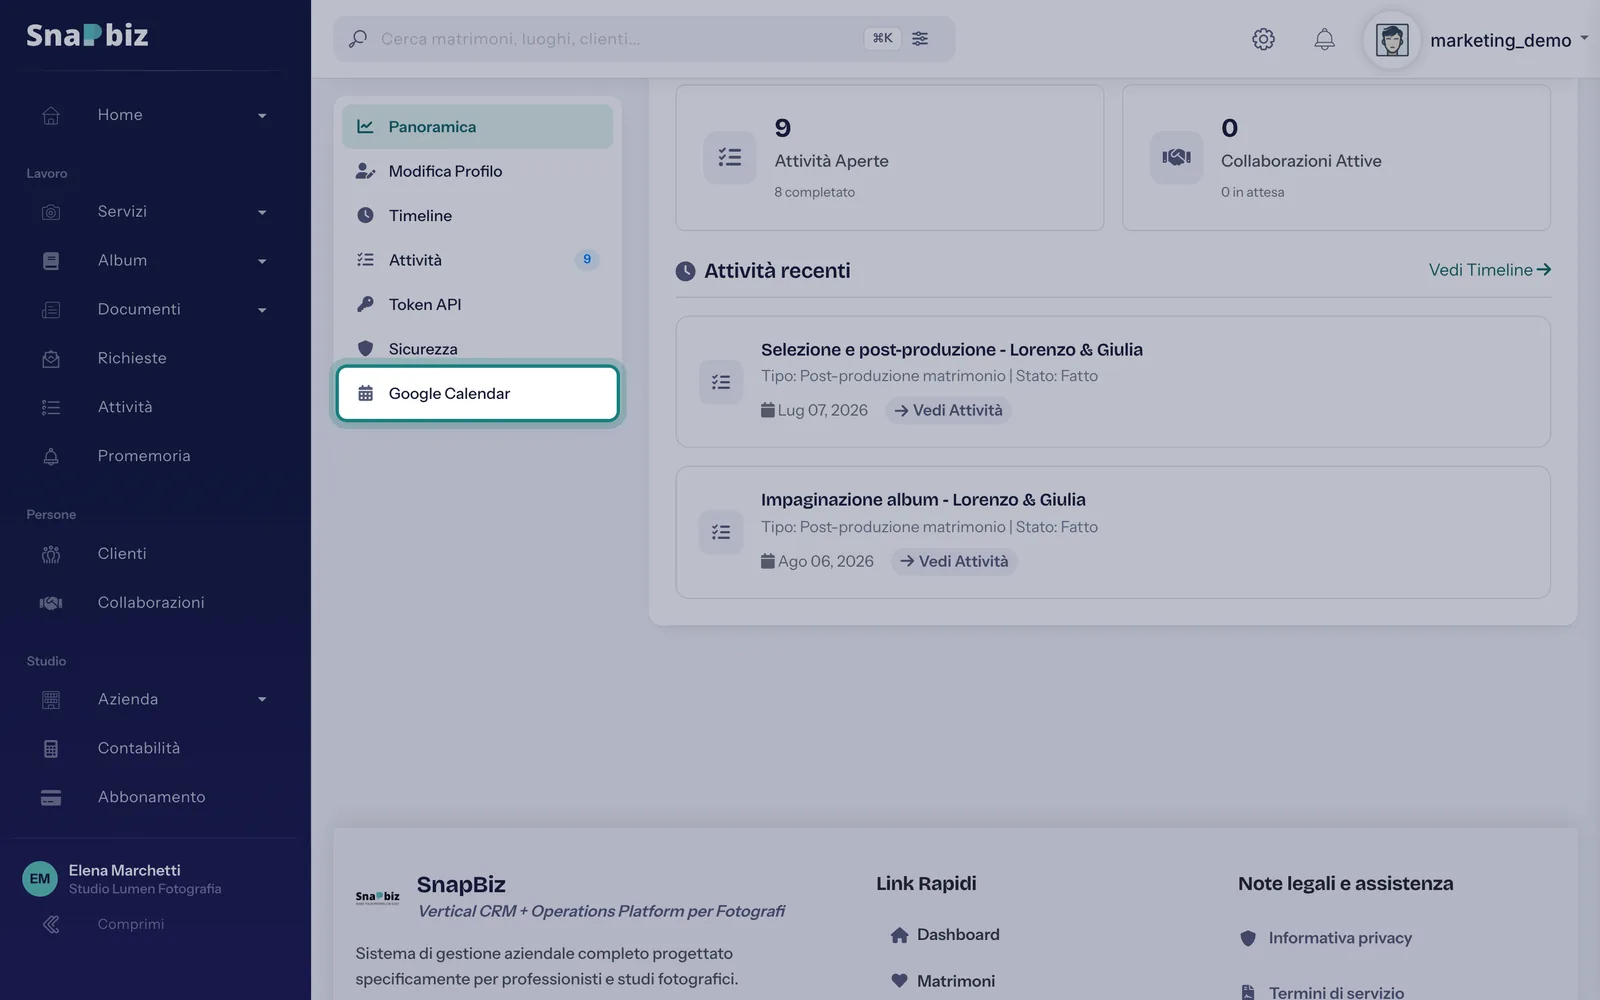Open Timeline in profile menu

click(x=477, y=216)
